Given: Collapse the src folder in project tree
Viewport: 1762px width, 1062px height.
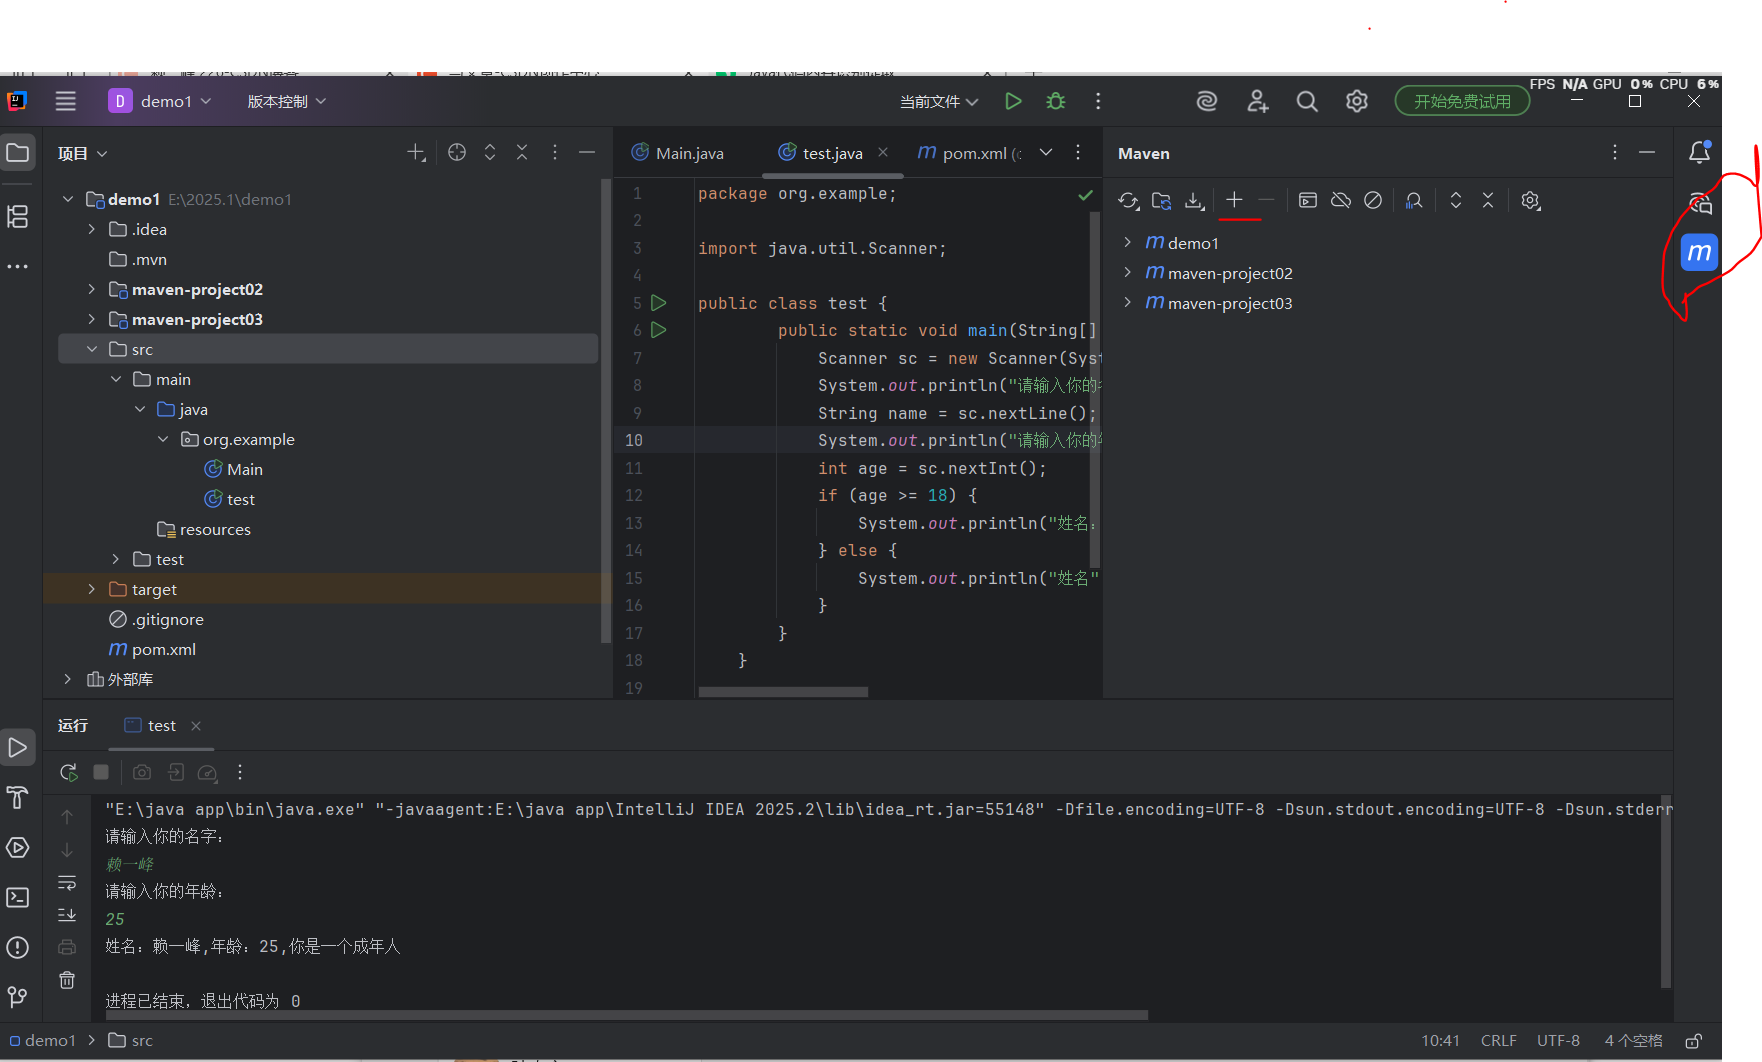Looking at the screenshot, I should (92, 349).
